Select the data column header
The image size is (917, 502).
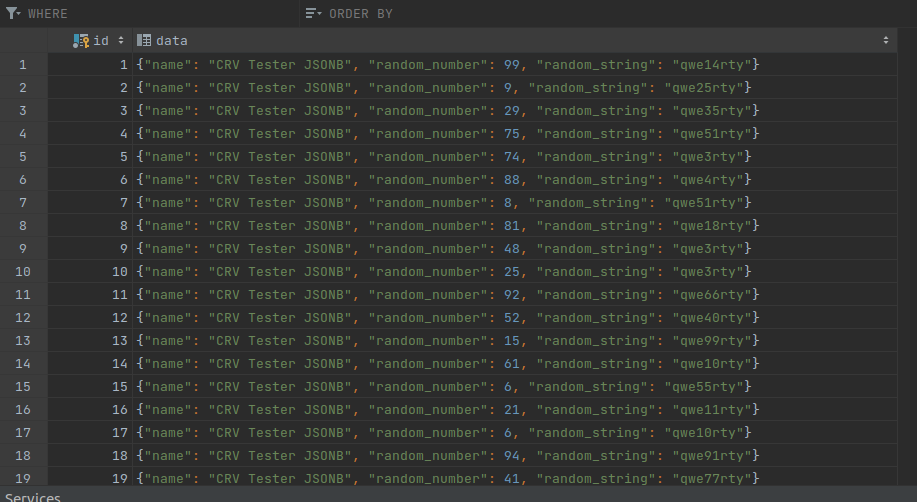(500, 40)
